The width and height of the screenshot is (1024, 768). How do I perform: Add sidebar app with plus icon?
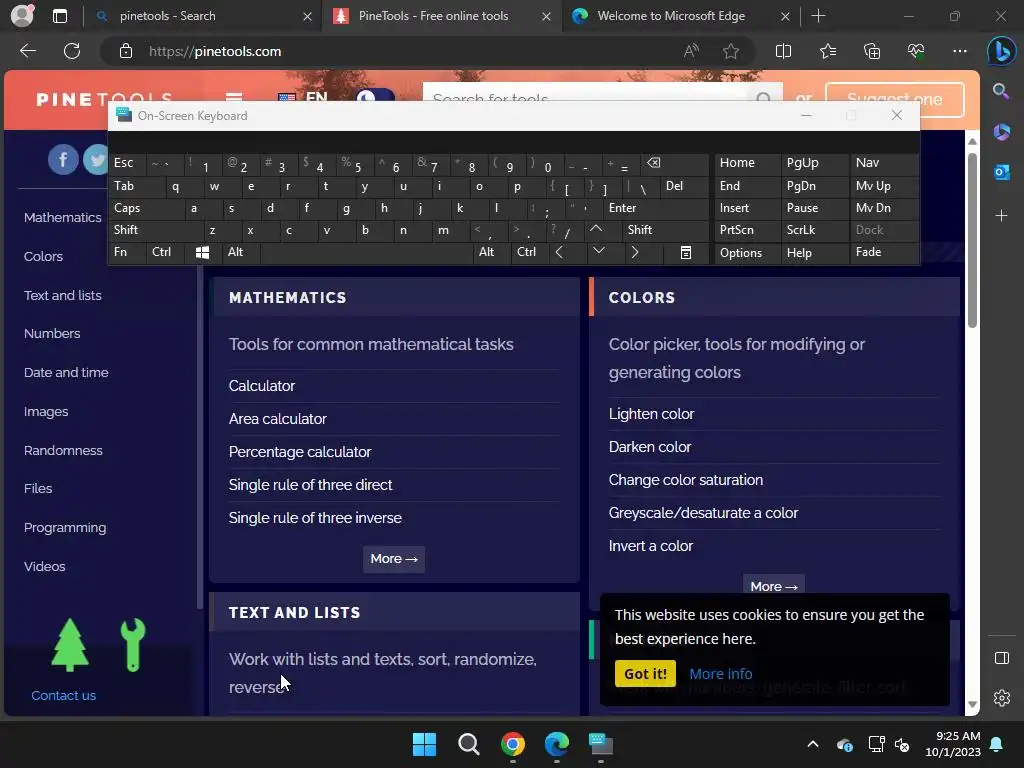pyautogui.click(x=1001, y=215)
